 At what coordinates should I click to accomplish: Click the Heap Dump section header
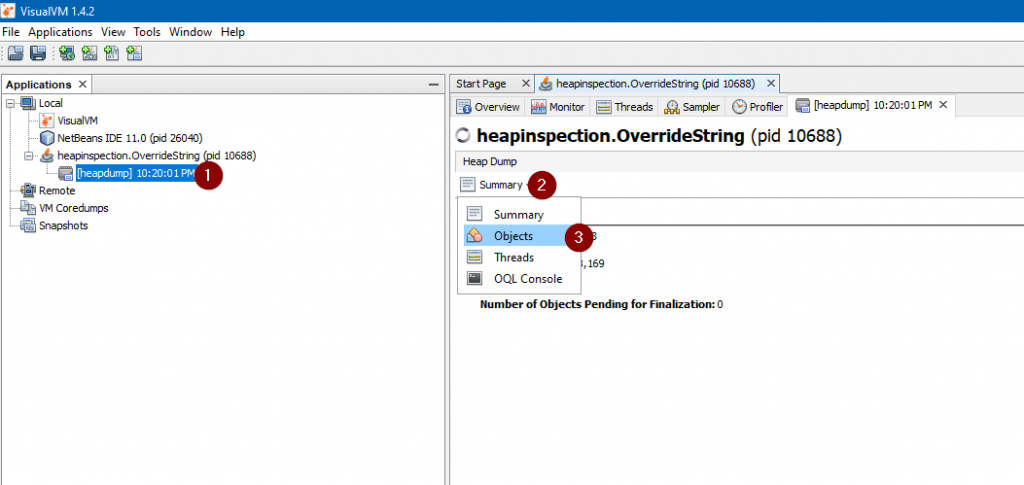tap(739, 161)
